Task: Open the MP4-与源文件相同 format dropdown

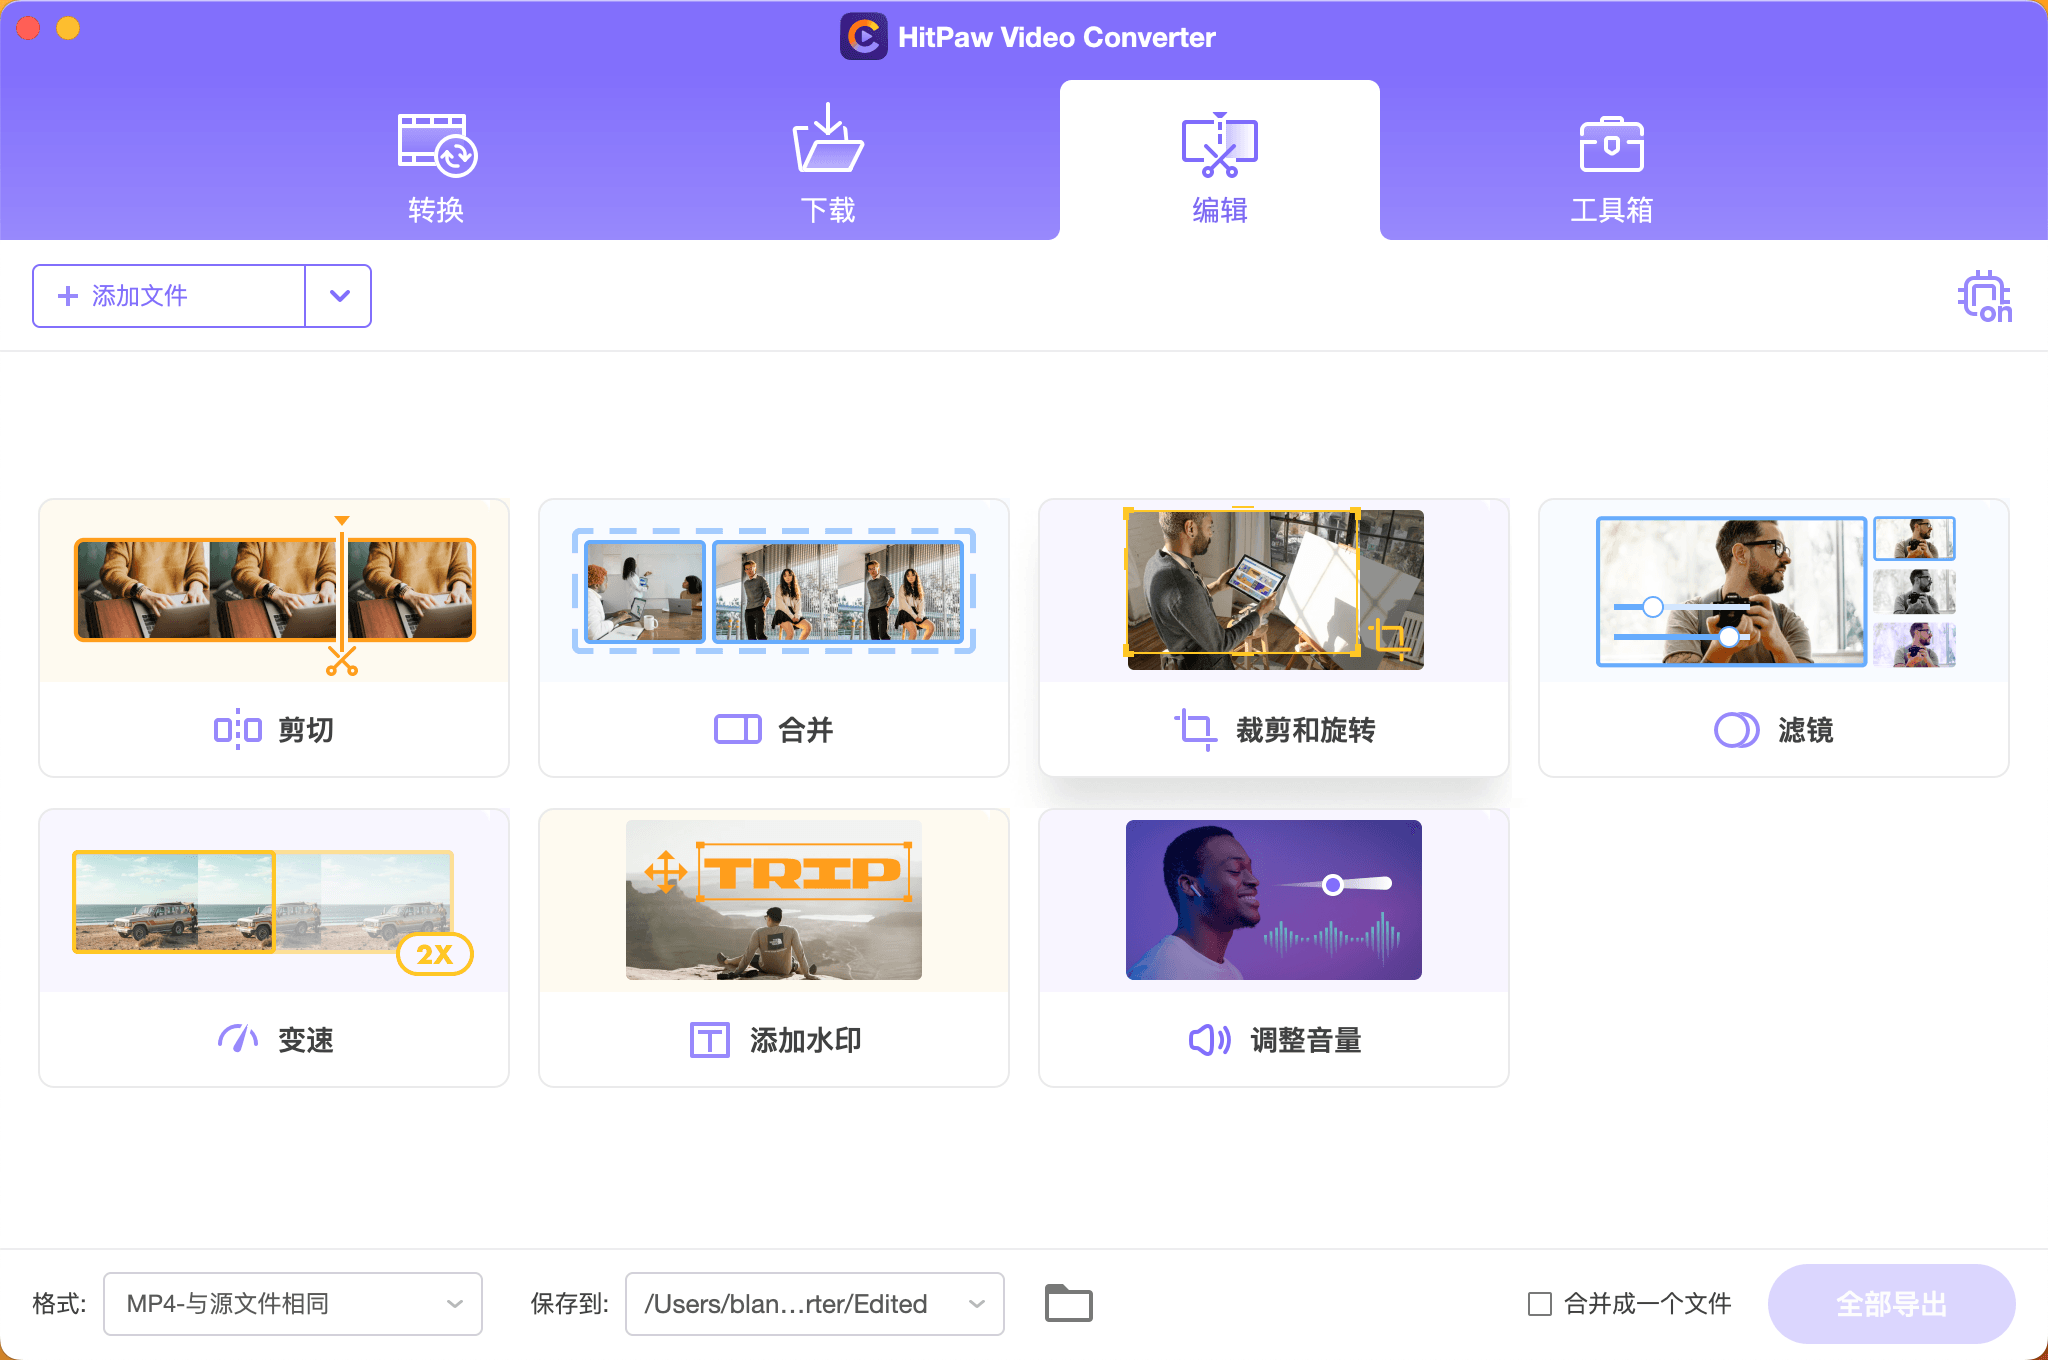Action: point(293,1304)
